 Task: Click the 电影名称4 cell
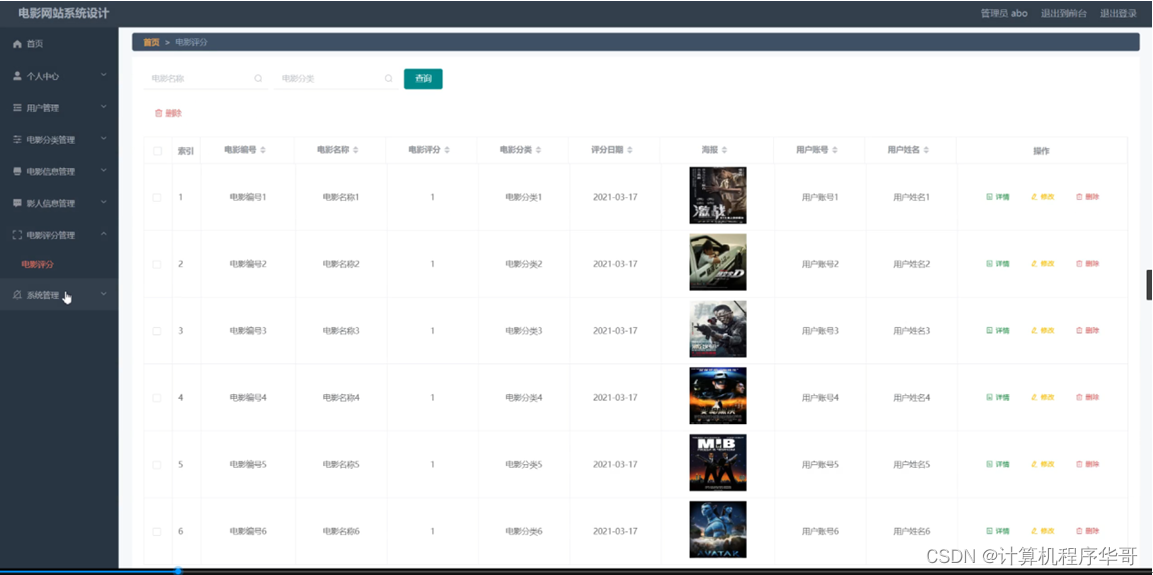pos(340,398)
